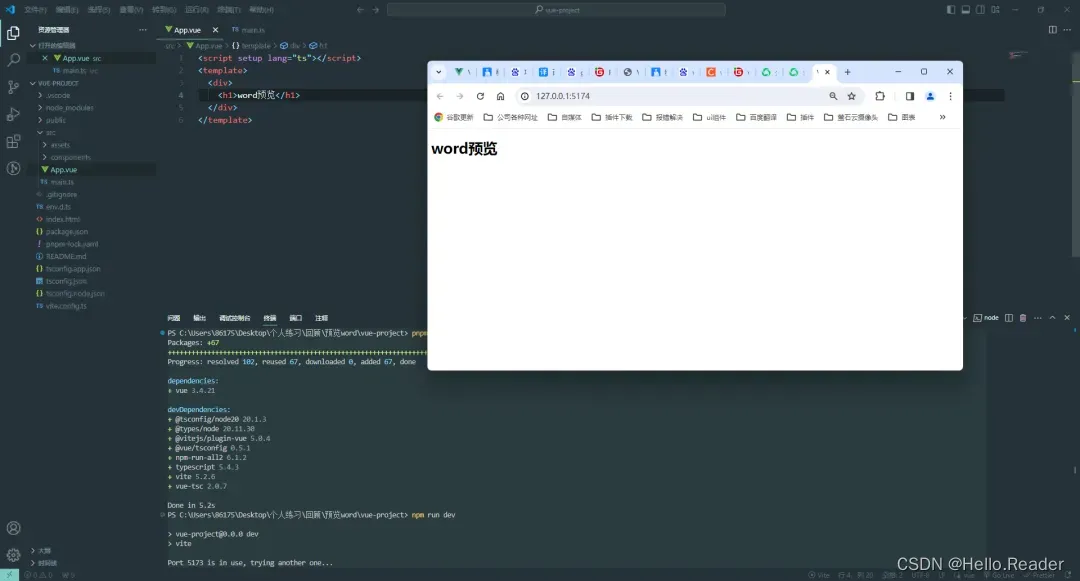Open the Accounts icon in the activity bar
Screen dimensions: 1080x581
tap(13, 528)
